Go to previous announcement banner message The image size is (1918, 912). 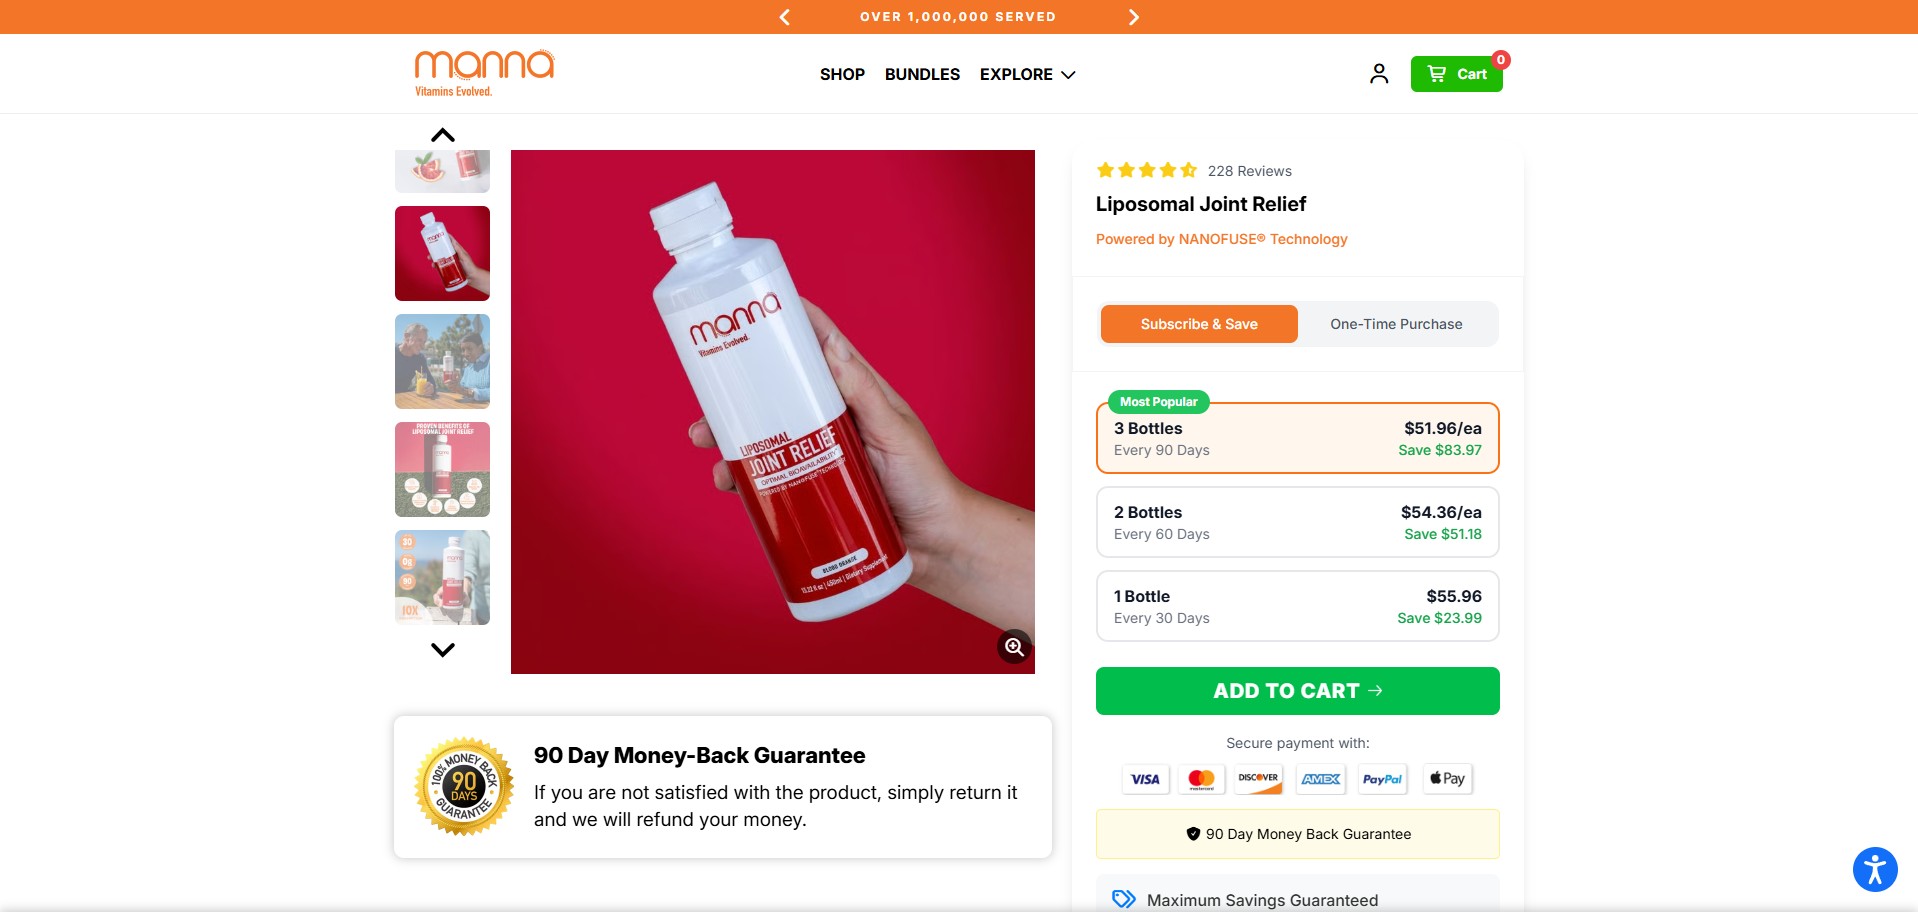785,17
